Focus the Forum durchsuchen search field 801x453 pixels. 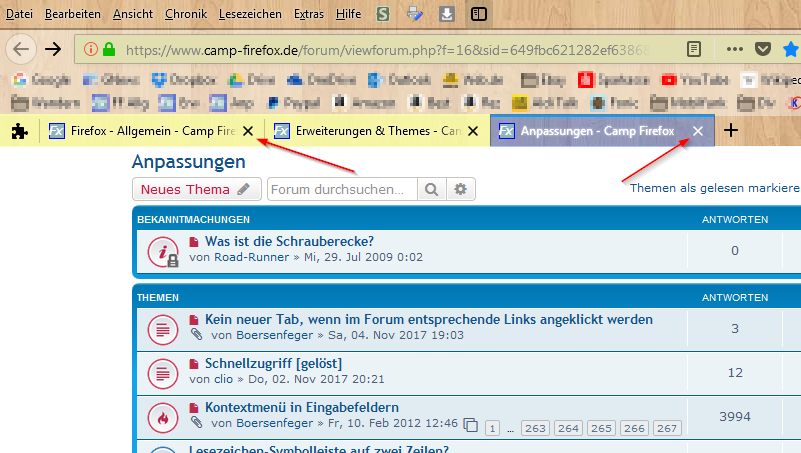pos(342,189)
